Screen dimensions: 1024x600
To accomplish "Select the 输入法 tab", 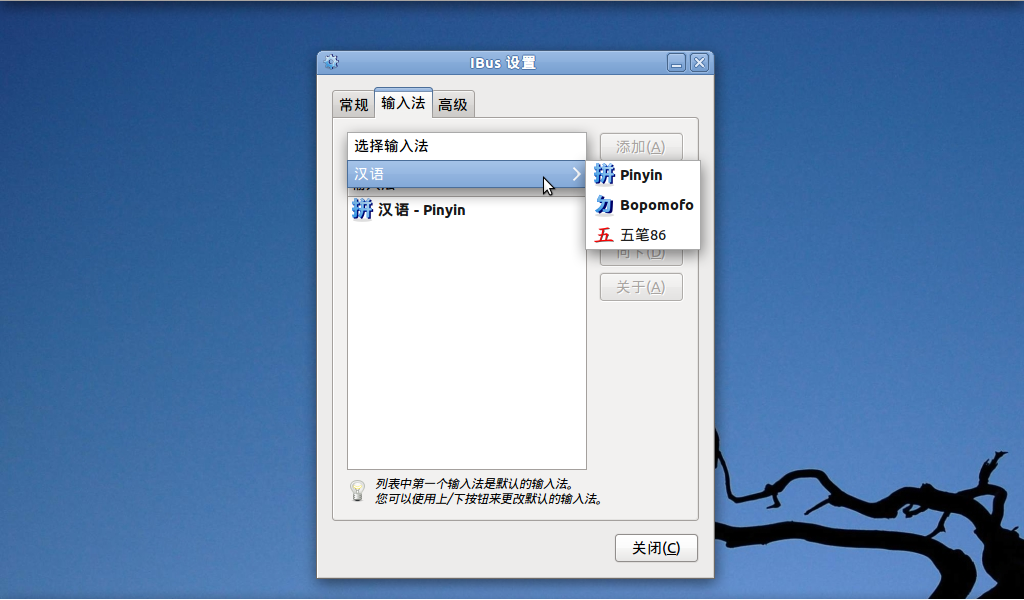I will [x=403, y=103].
